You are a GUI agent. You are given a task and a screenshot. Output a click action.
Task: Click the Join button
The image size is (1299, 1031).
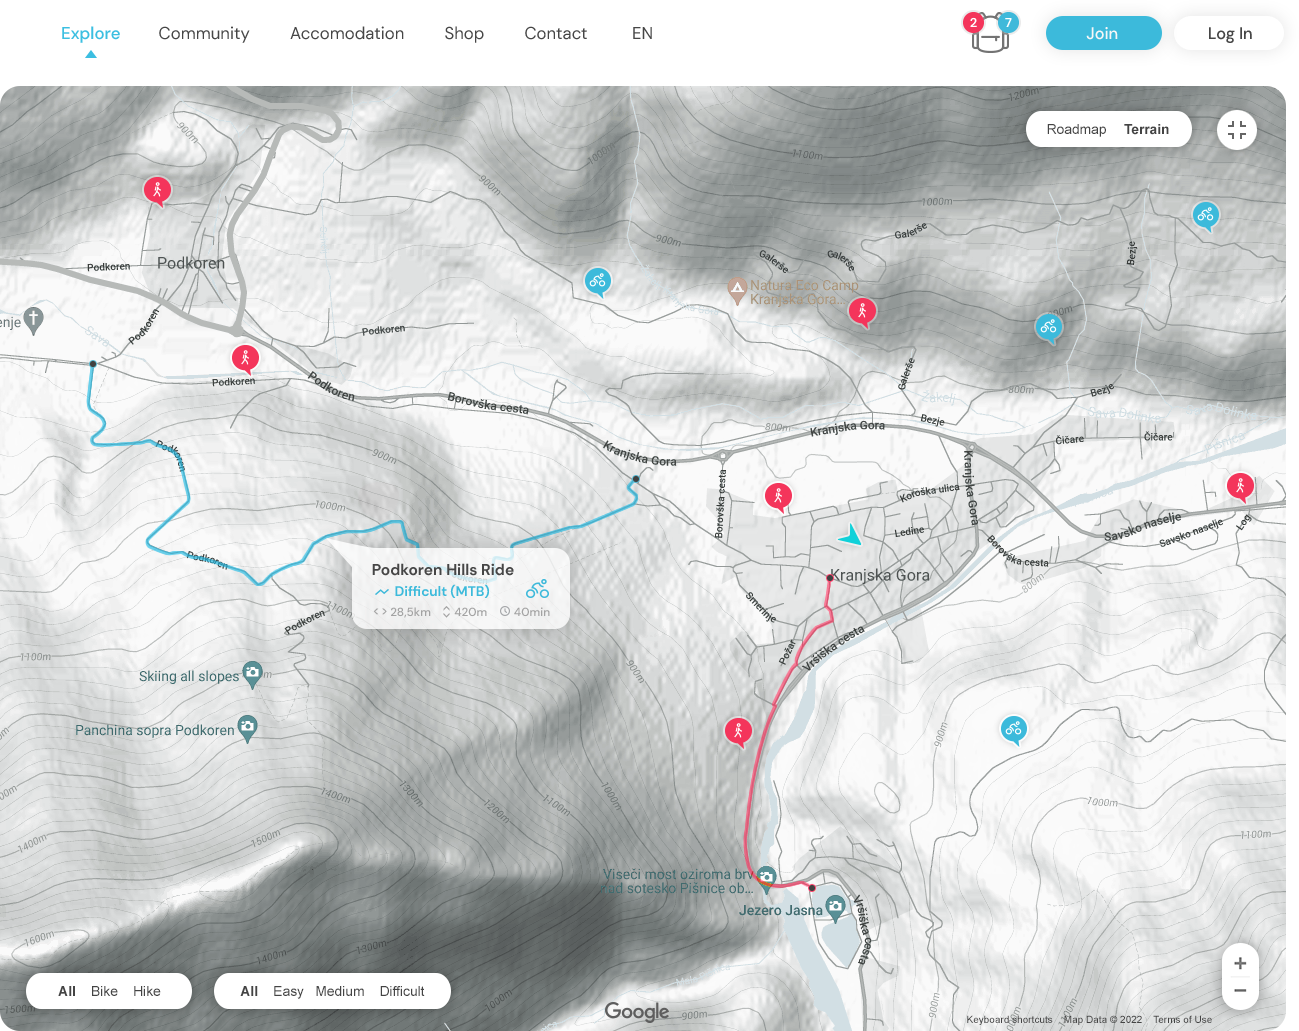pos(1103,33)
